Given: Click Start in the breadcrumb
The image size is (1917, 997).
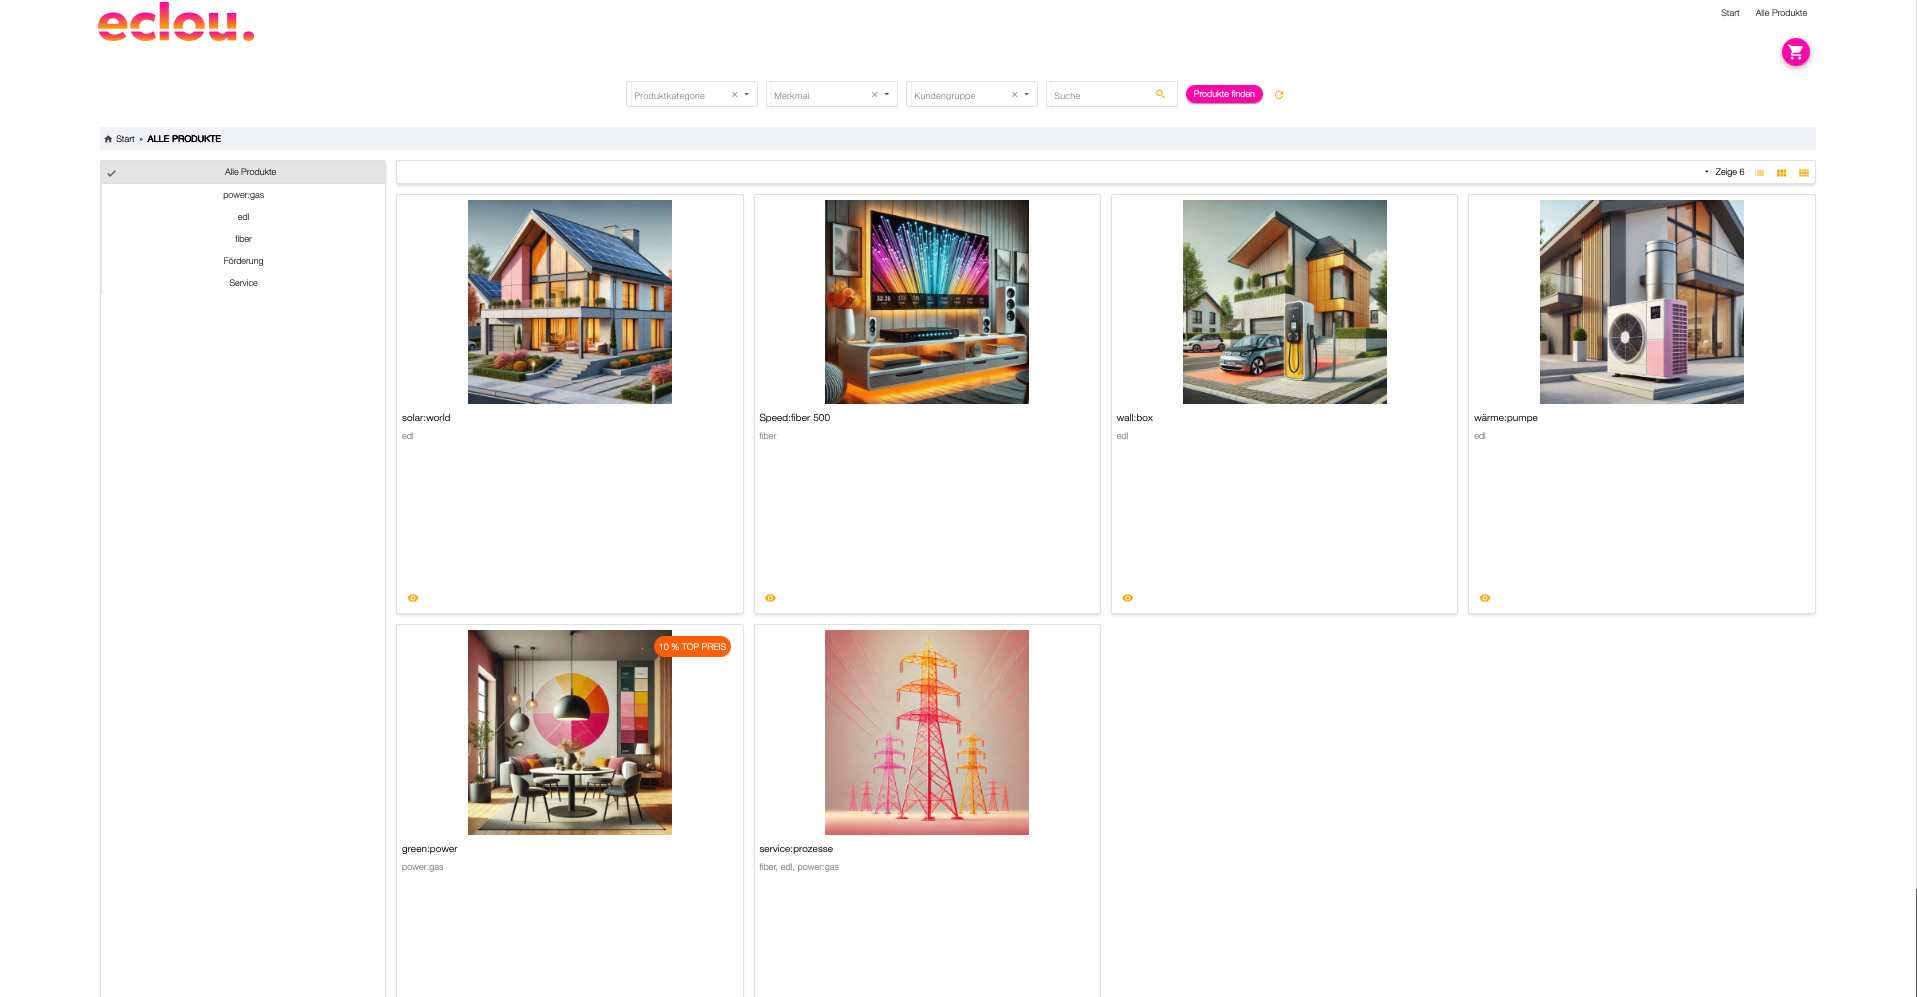Looking at the screenshot, I should pyautogui.click(x=125, y=139).
